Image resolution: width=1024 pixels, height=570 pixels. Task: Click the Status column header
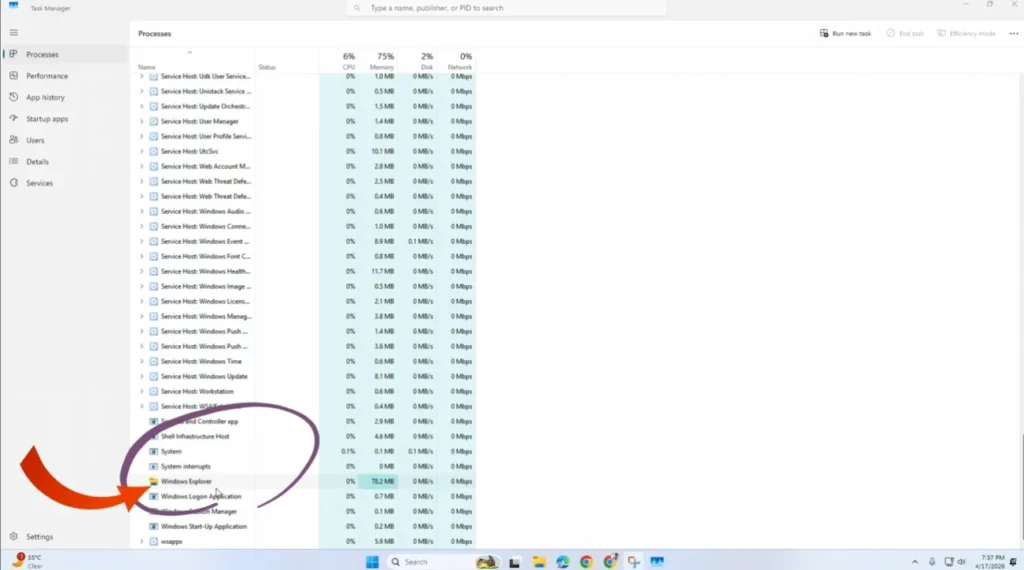click(x=287, y=61)
